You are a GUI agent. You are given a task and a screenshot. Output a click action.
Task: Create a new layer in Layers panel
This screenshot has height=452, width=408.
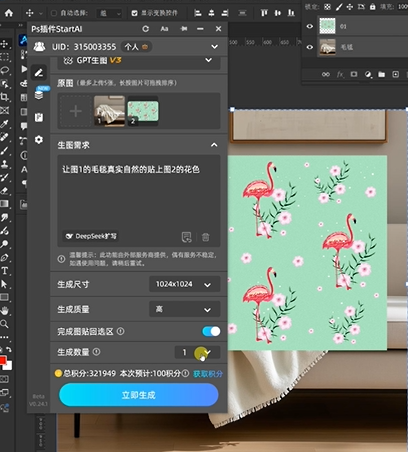point(395,74)
